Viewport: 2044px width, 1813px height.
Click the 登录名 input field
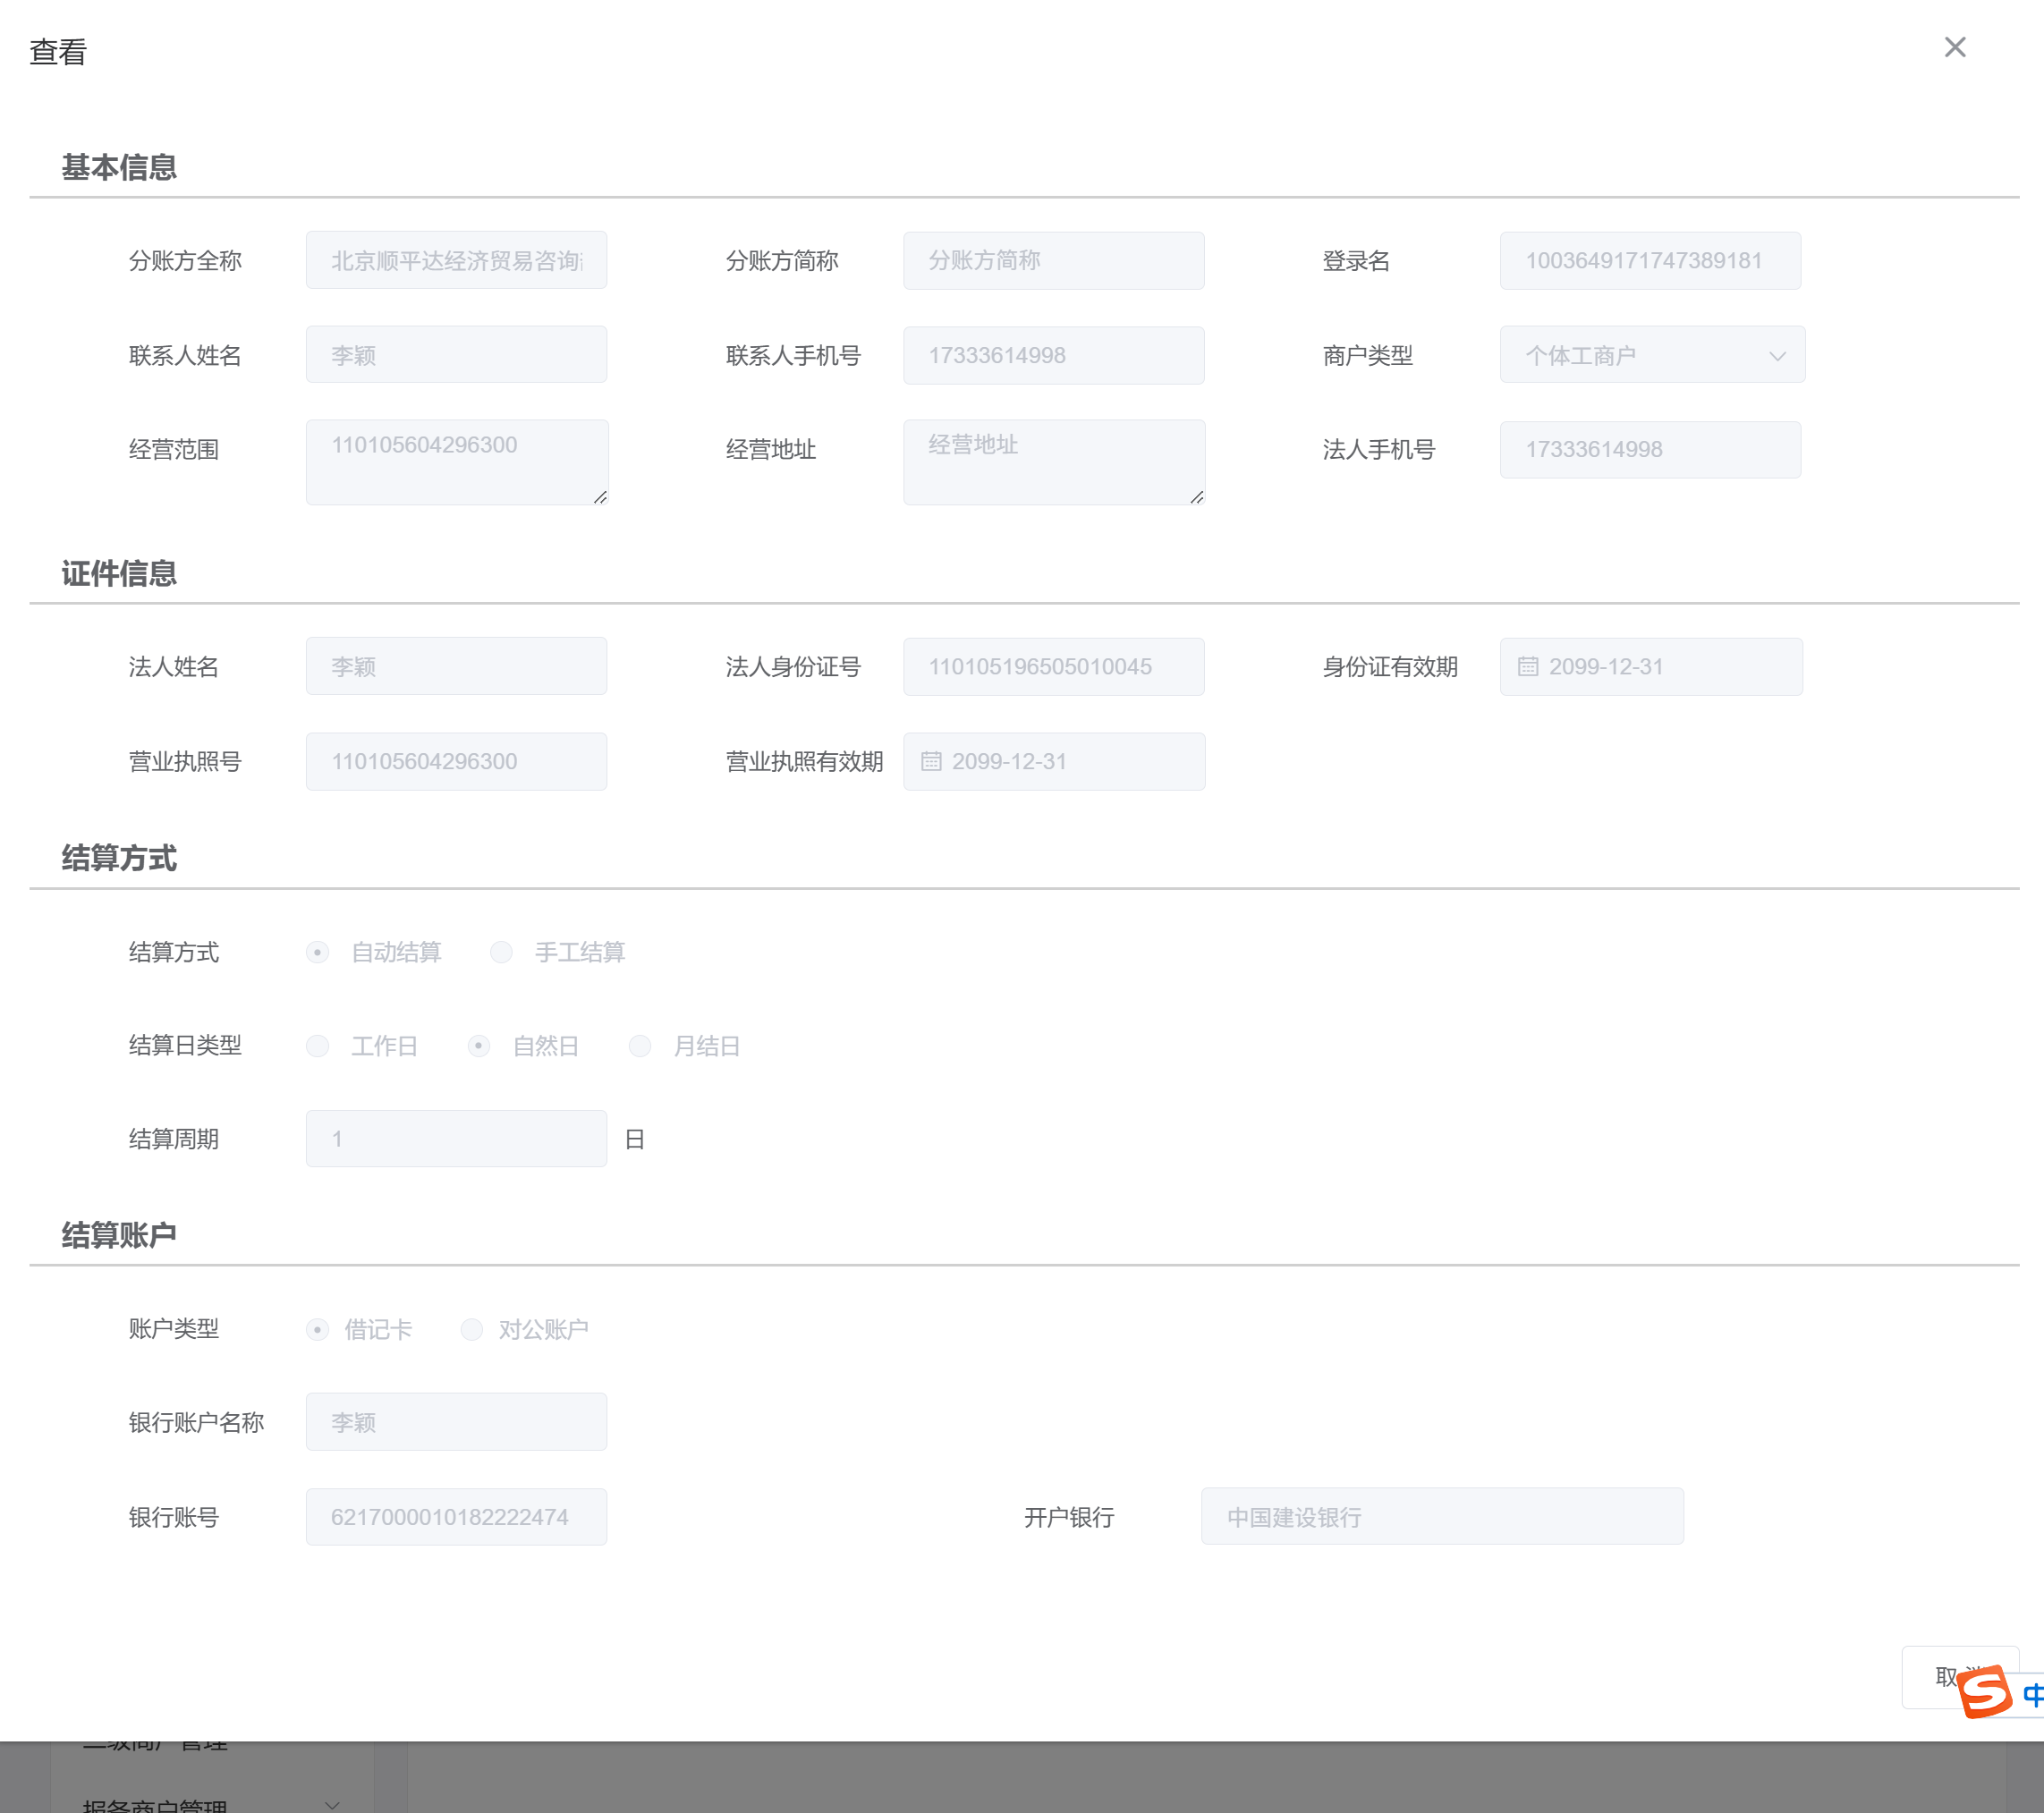pos(1649,261)
